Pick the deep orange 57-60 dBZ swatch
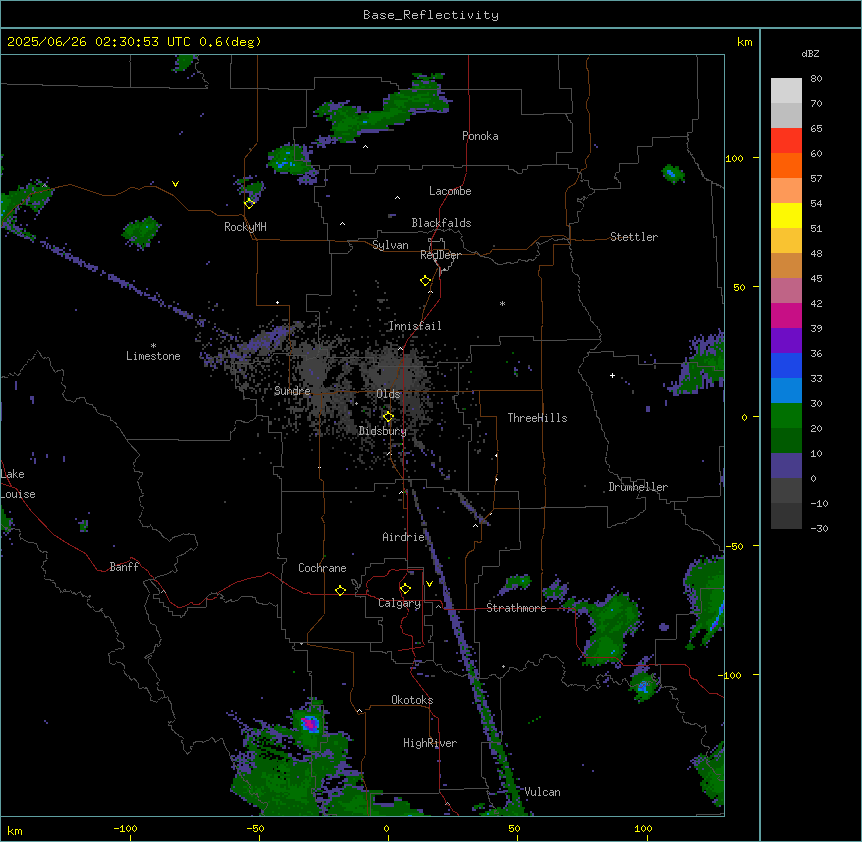This screenshot has height=842, width=862. click(786, 165)
